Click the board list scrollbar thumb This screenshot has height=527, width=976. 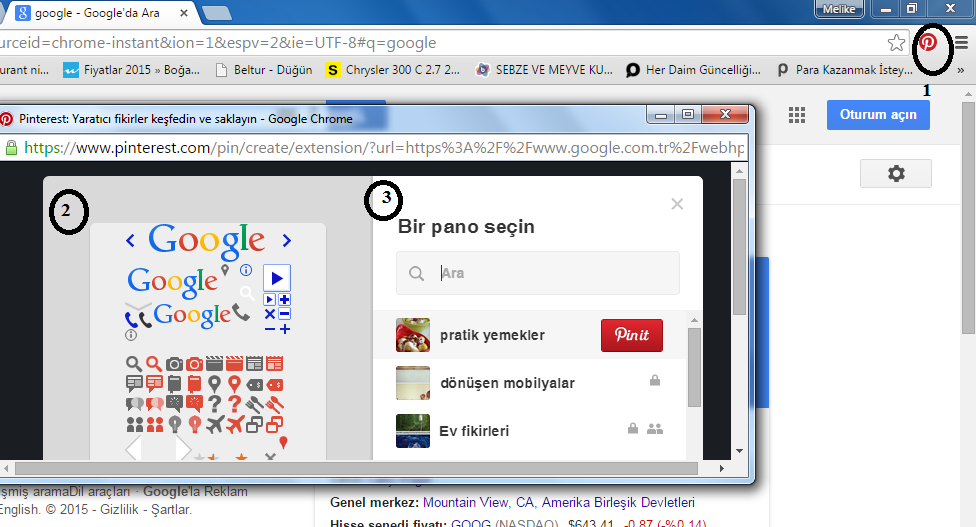(x=694, y=367)
